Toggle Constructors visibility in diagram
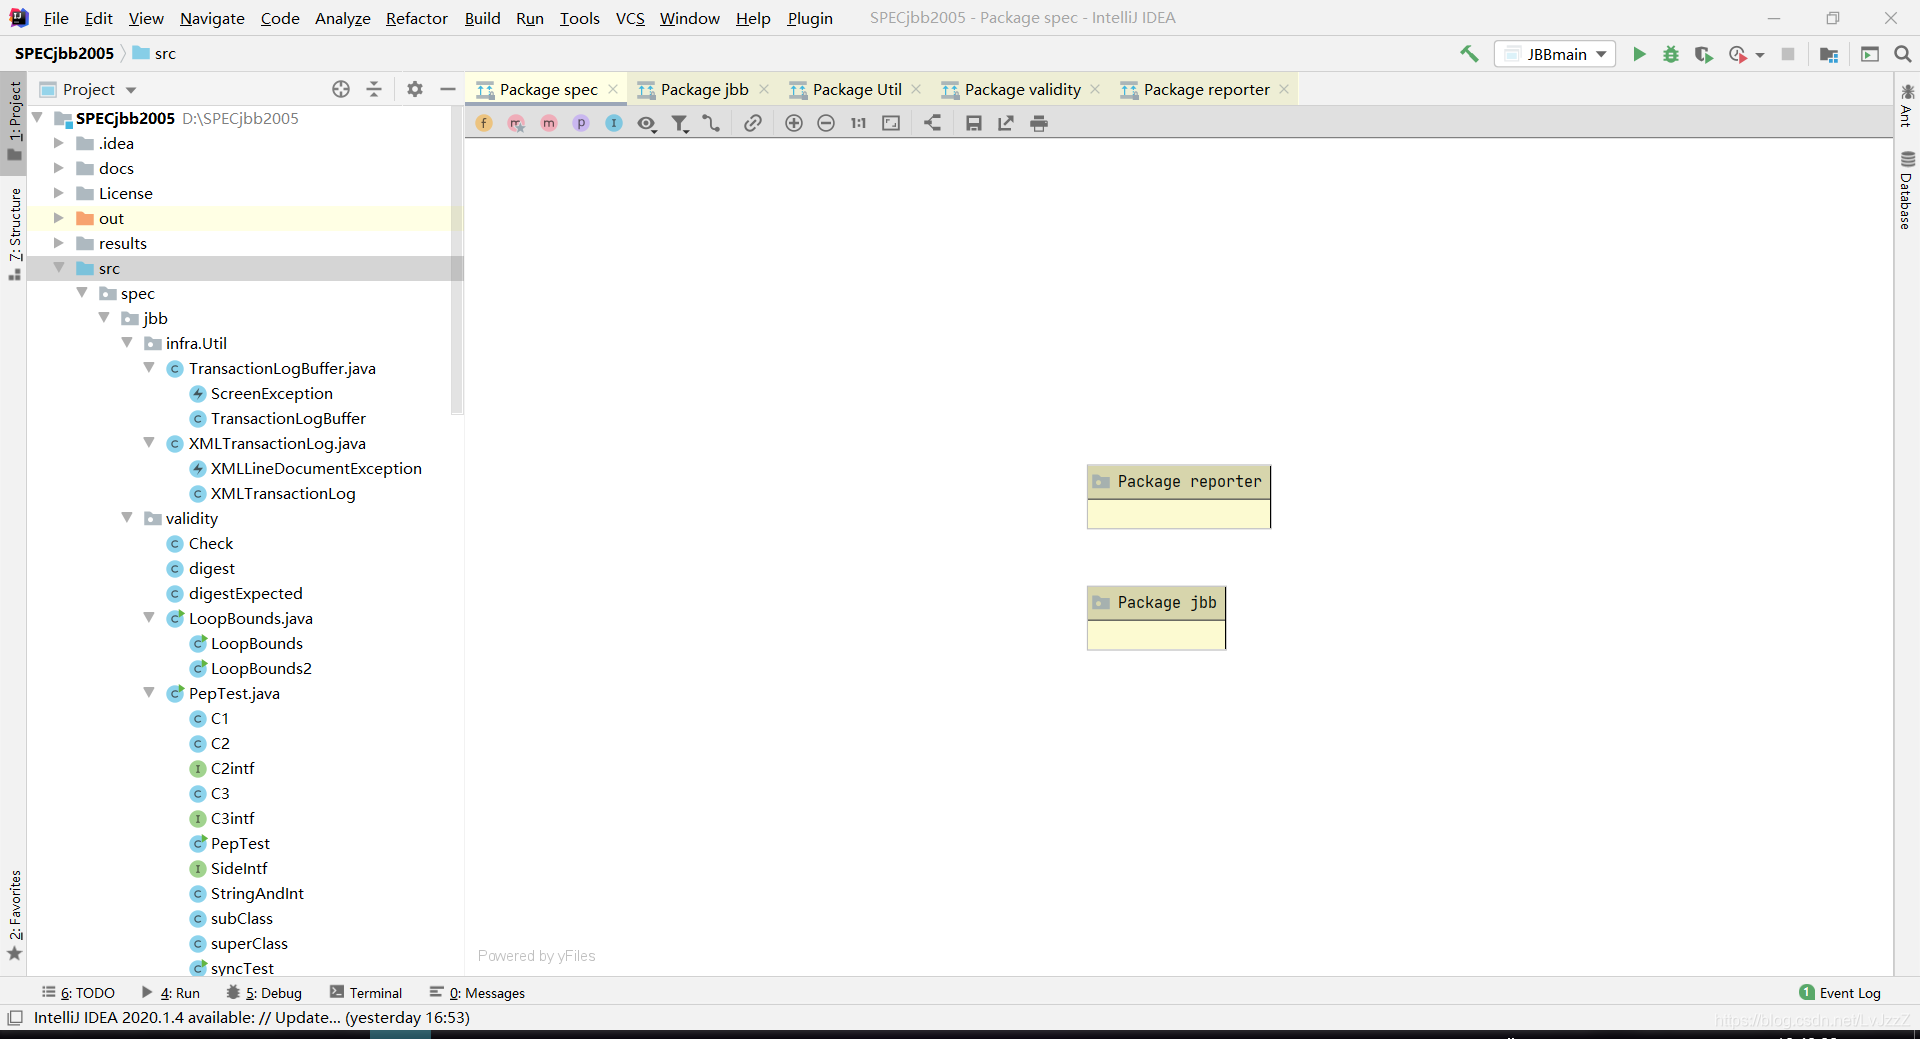 click(516, 123)
